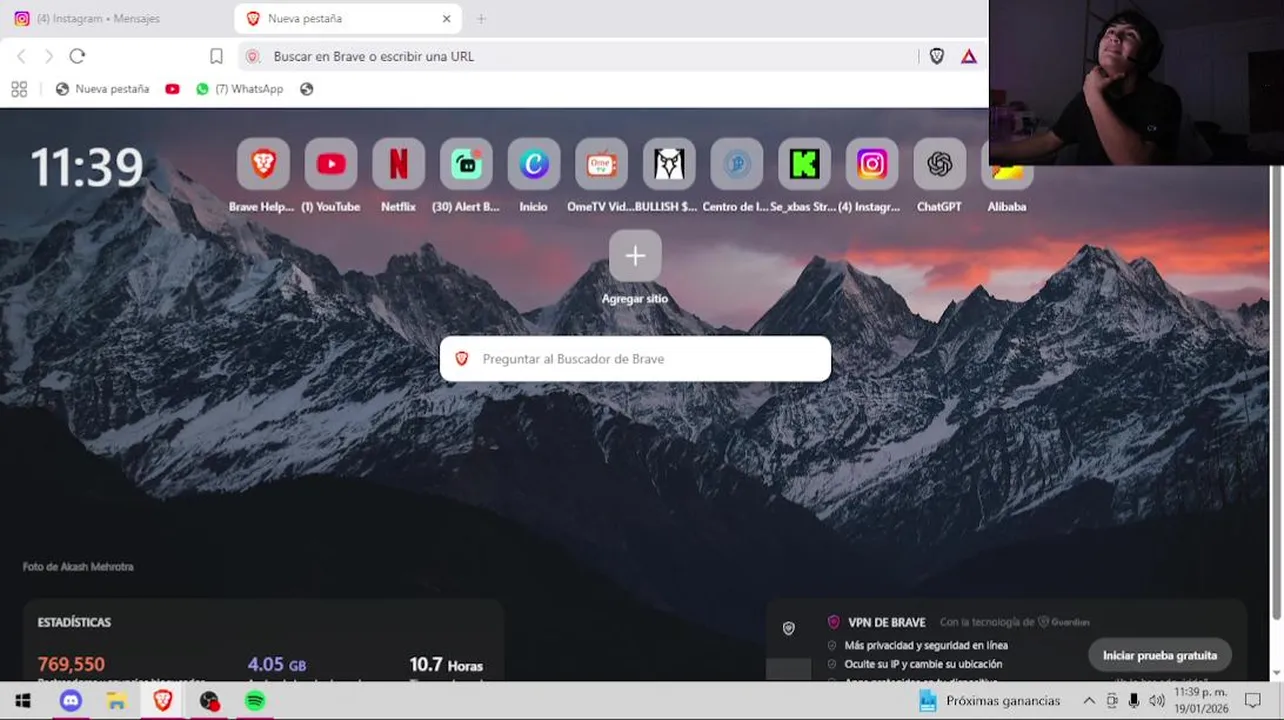Click the 10.7 Horas time stat
The image size is (1284, 720).
point(446,664)
